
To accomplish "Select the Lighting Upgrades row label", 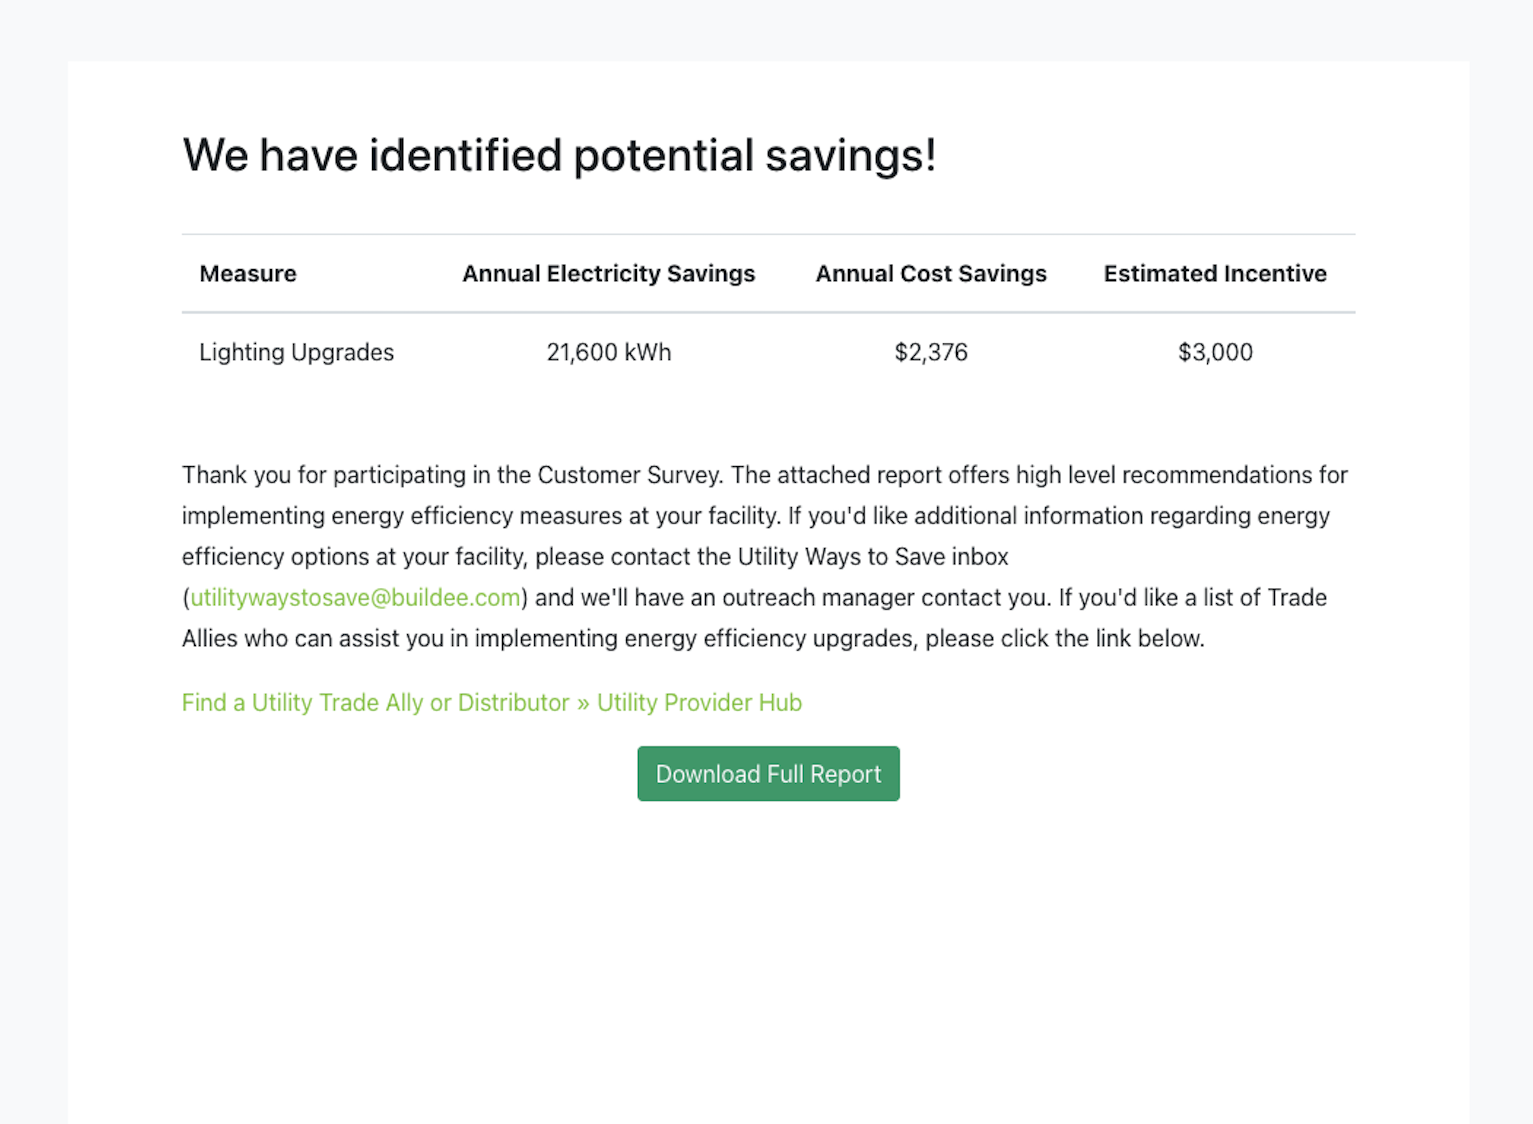I will tap(296, 352).
